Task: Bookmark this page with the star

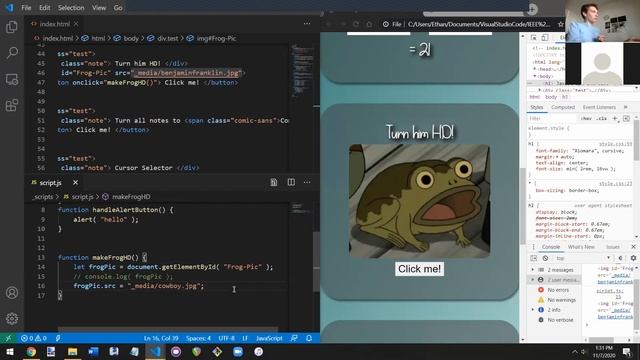Action: tap(561, 24)
